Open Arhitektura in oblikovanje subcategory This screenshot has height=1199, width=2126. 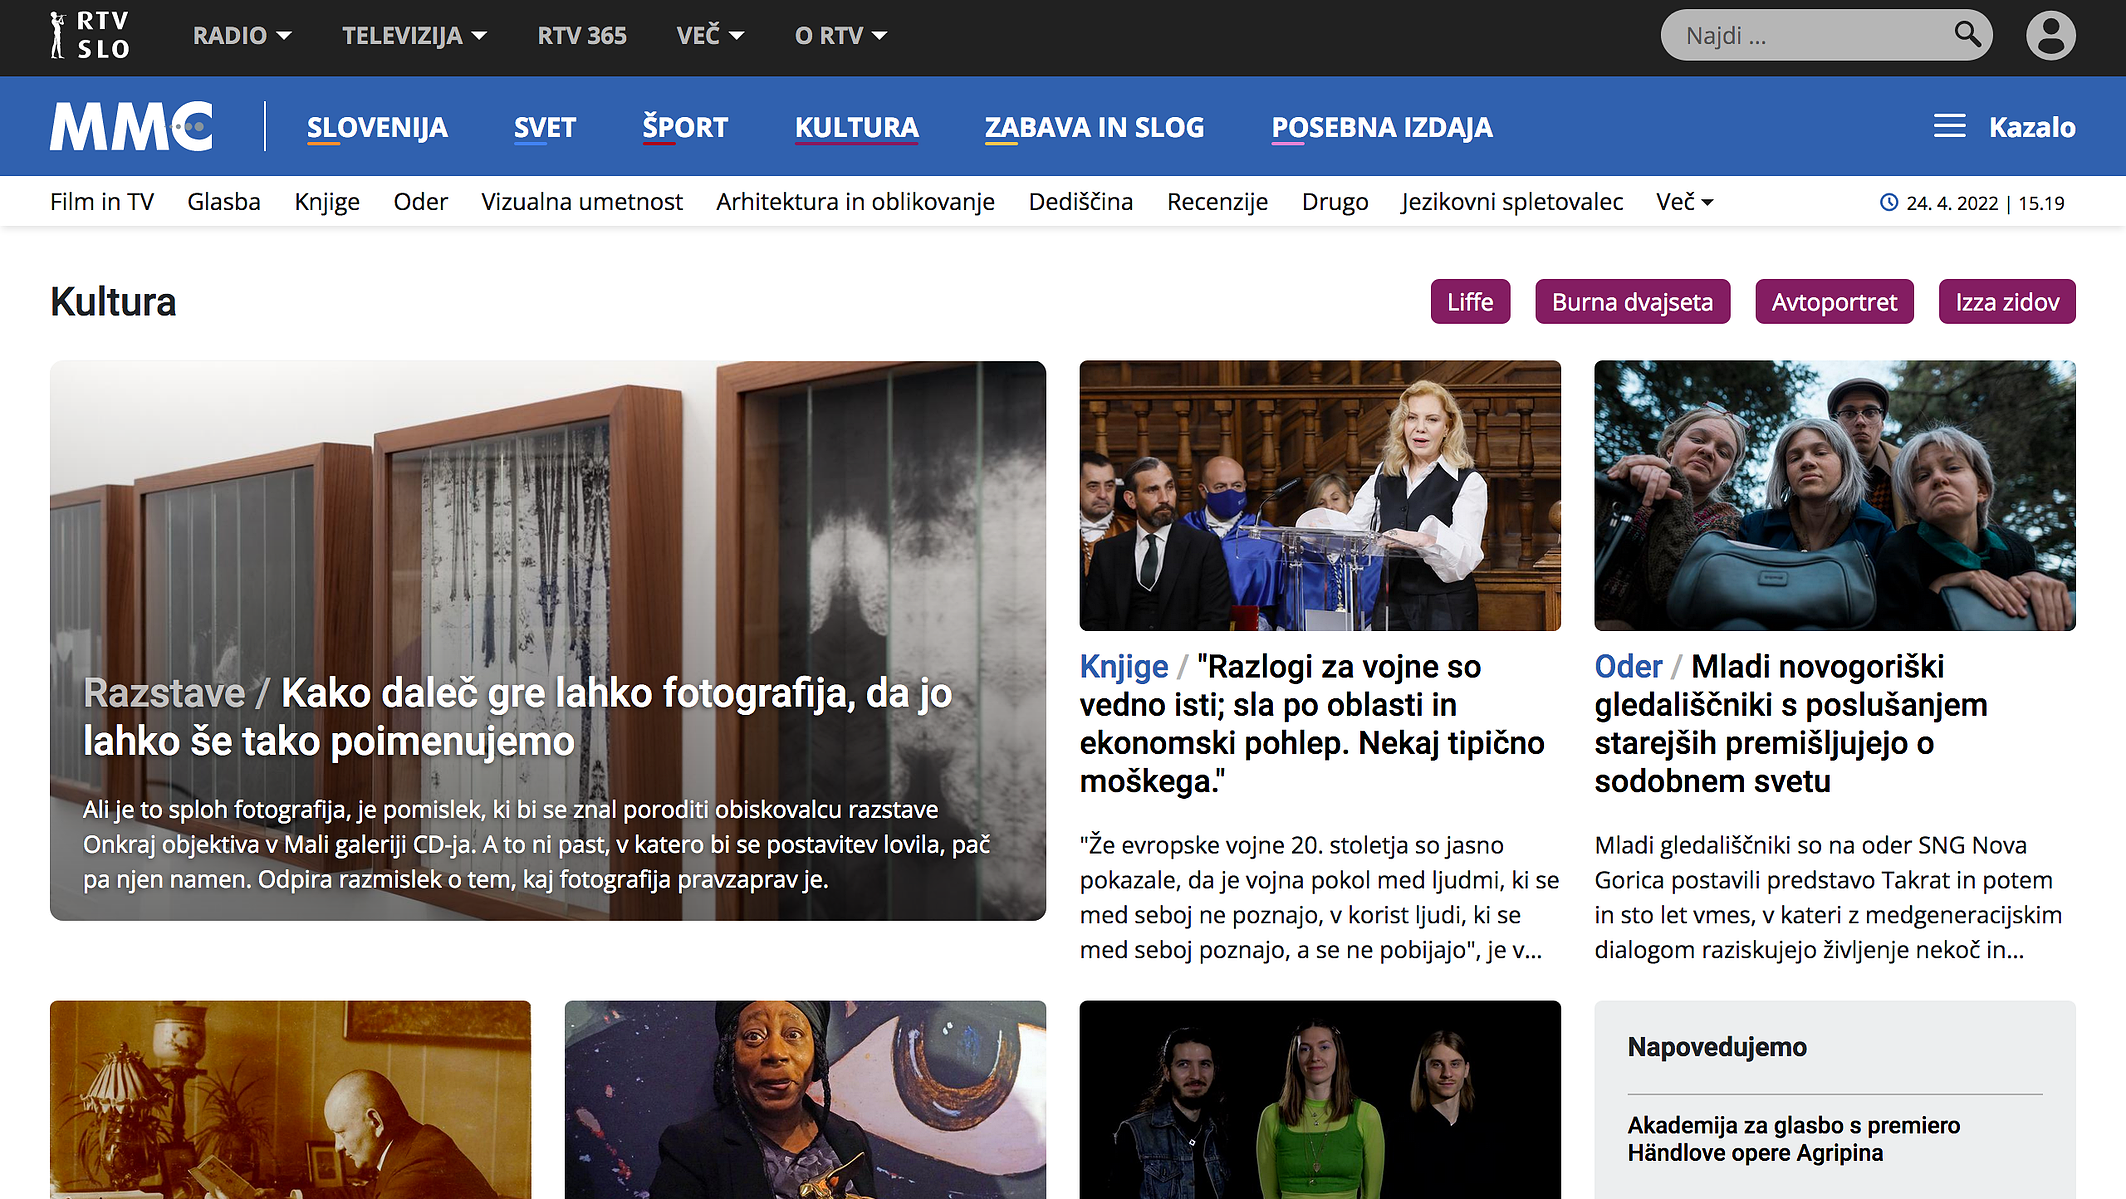point(855,201)
